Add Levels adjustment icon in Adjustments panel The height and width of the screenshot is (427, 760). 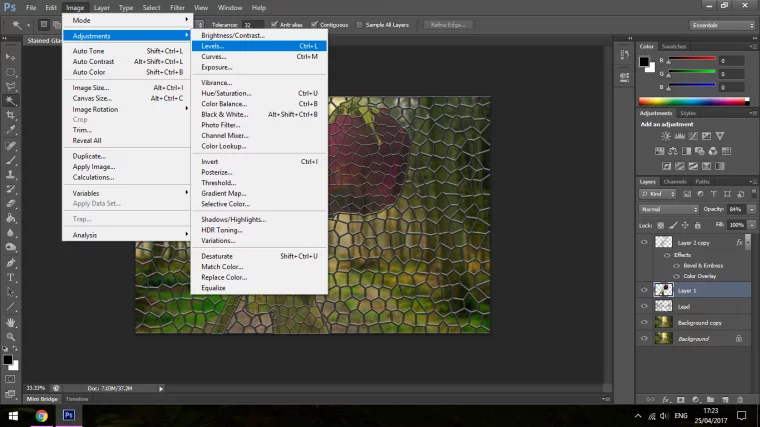(x=680, y=136)
